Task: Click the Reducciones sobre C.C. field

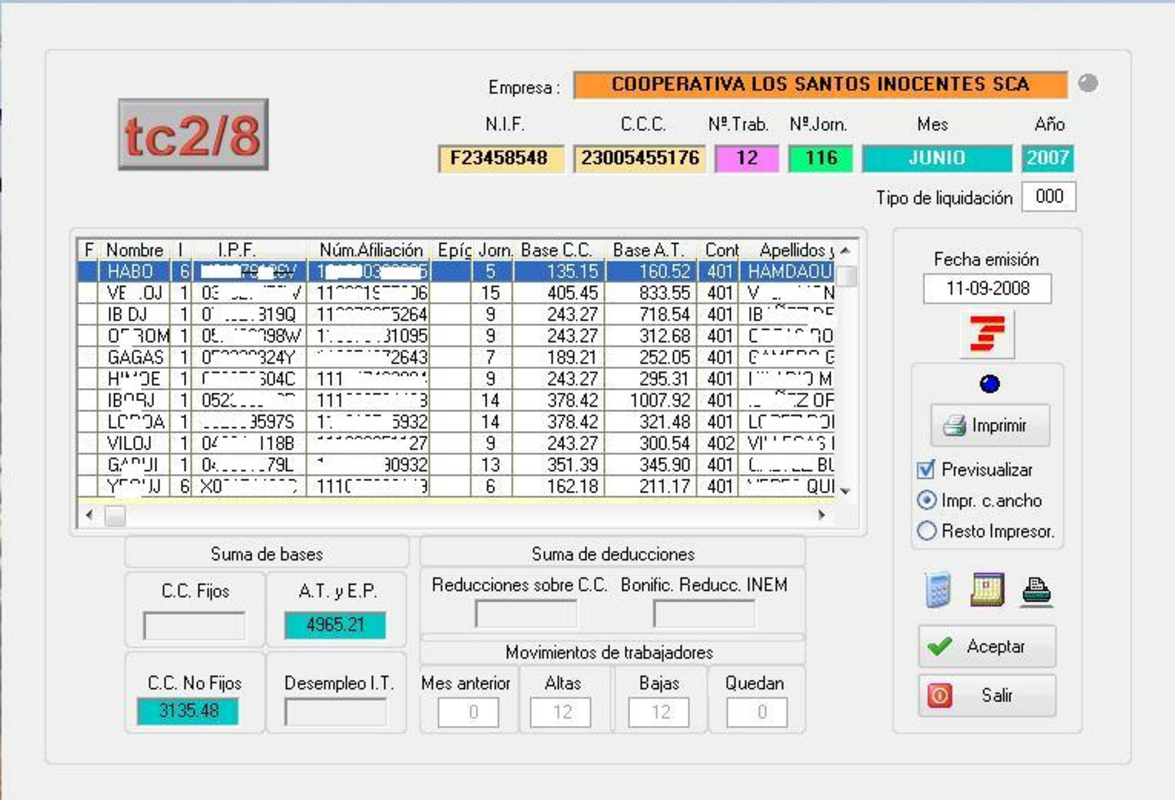Action: pyautogui.click(x=526, y=614)
